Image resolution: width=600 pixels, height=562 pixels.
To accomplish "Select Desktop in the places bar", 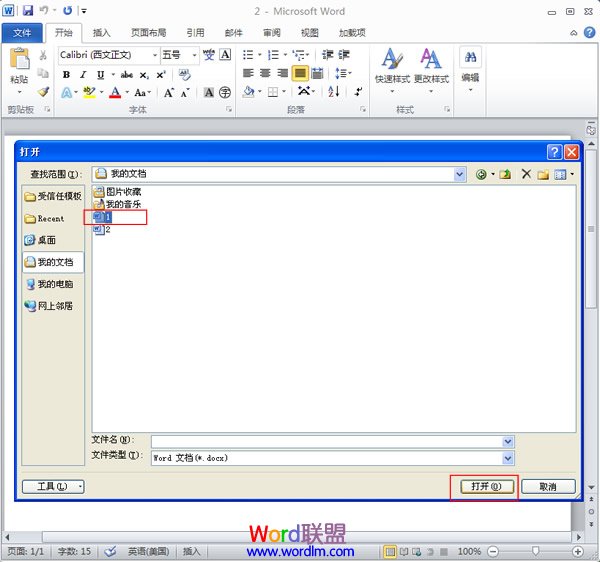I will 40,240.
